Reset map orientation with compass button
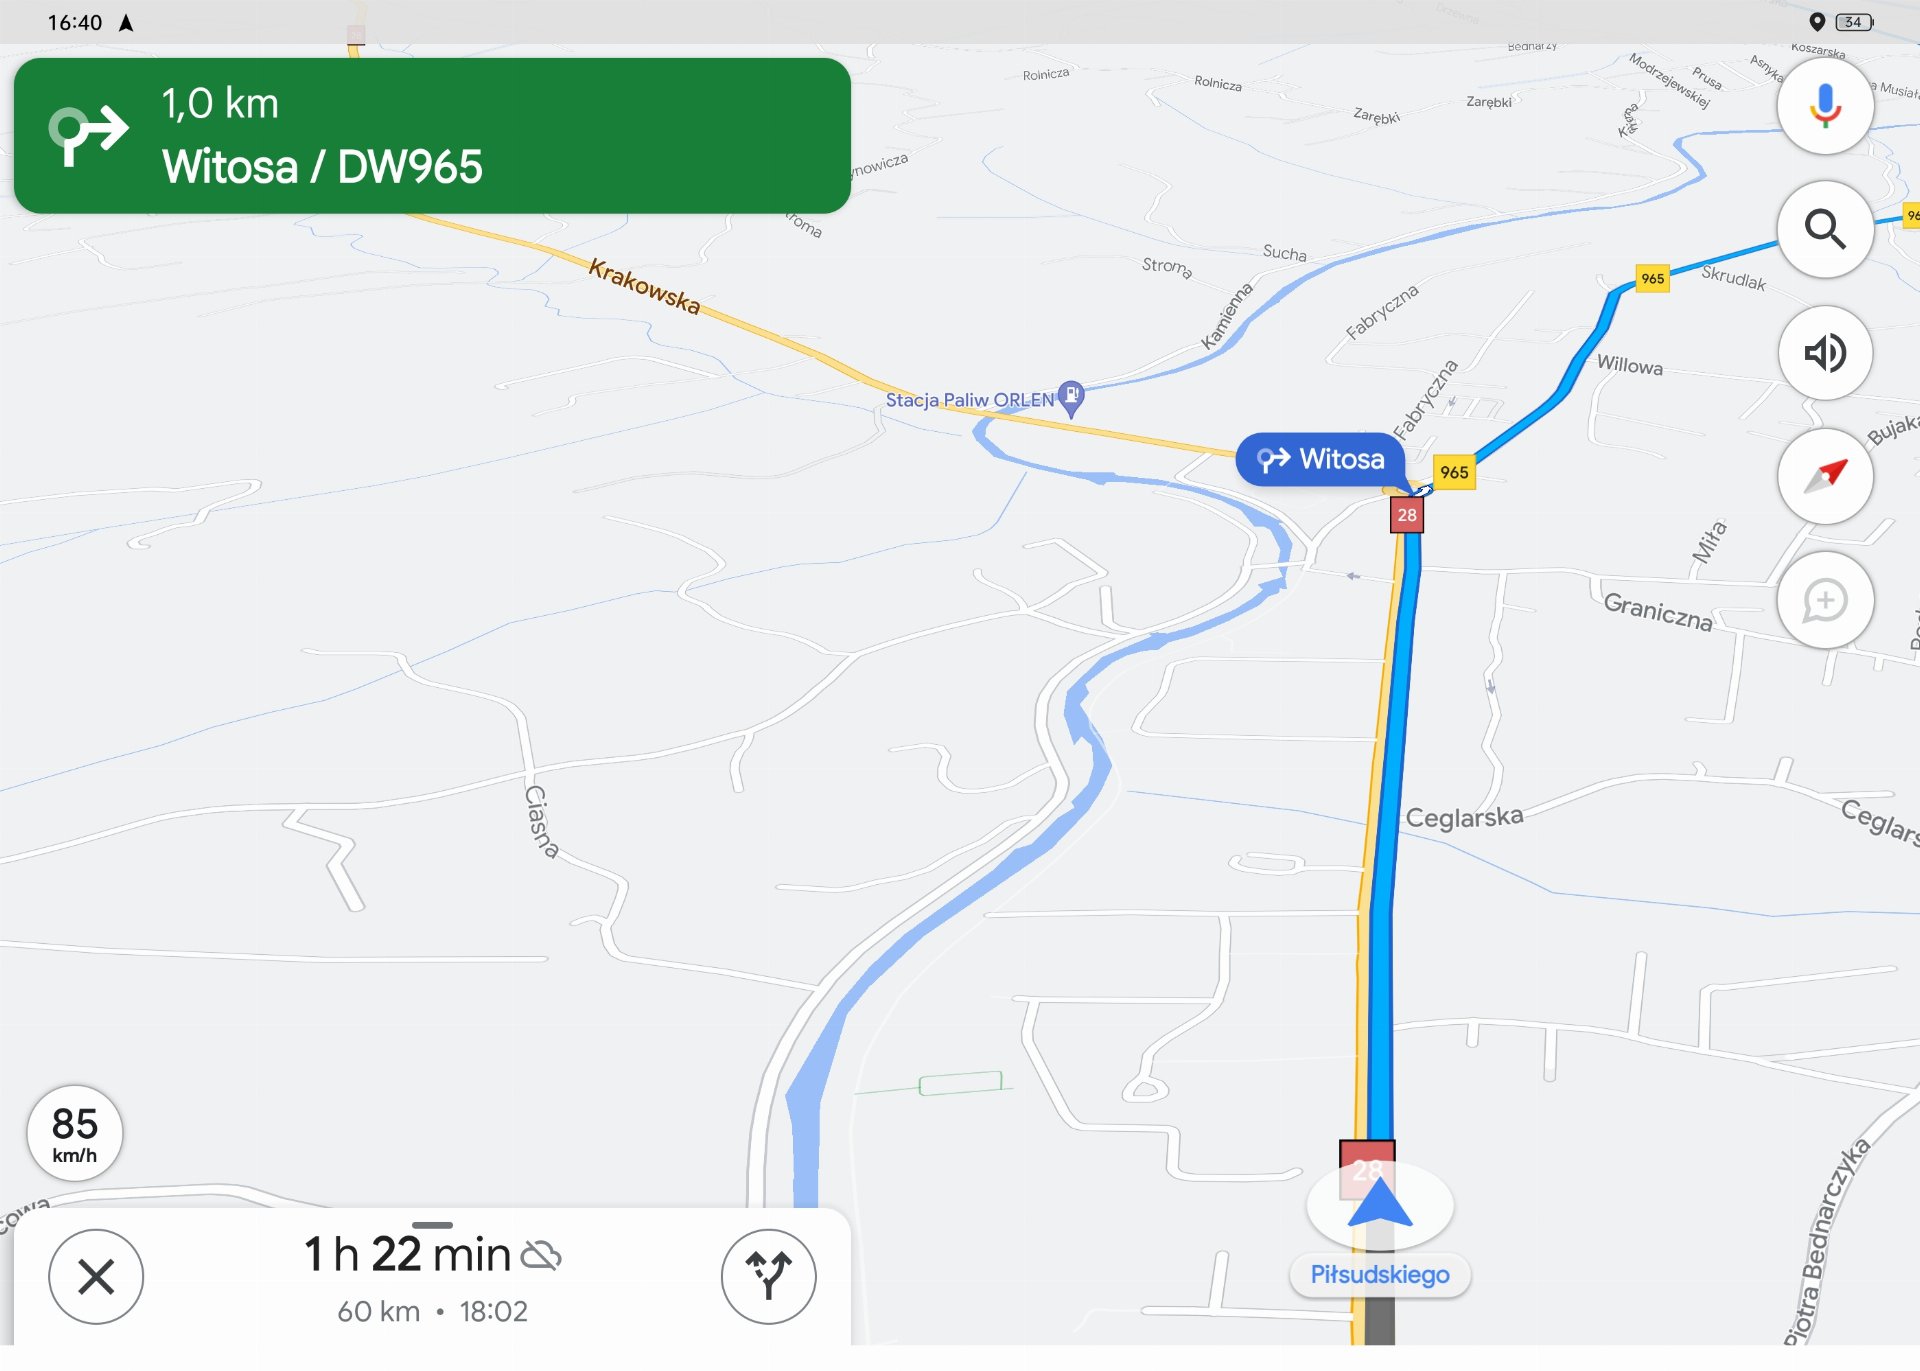1920x1371 pixels. pos(1825,476)
